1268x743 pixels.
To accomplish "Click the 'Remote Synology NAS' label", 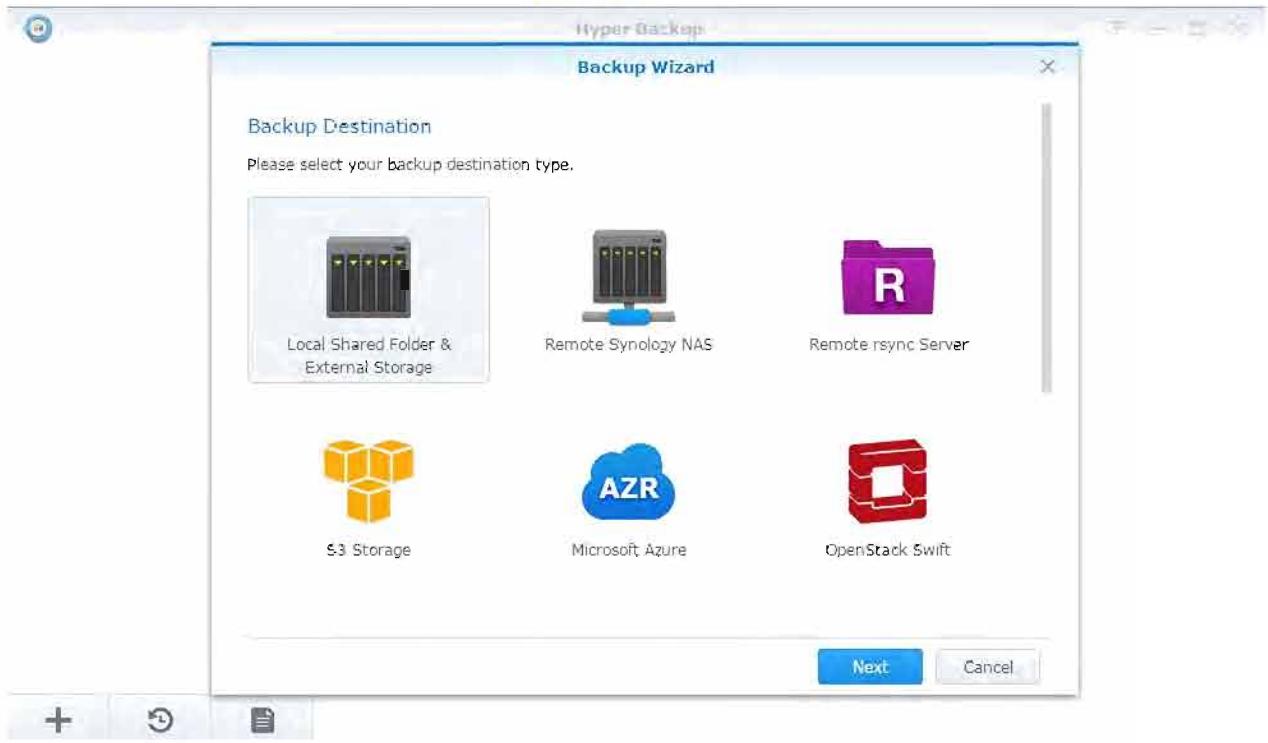I will (x=628, y=345).
